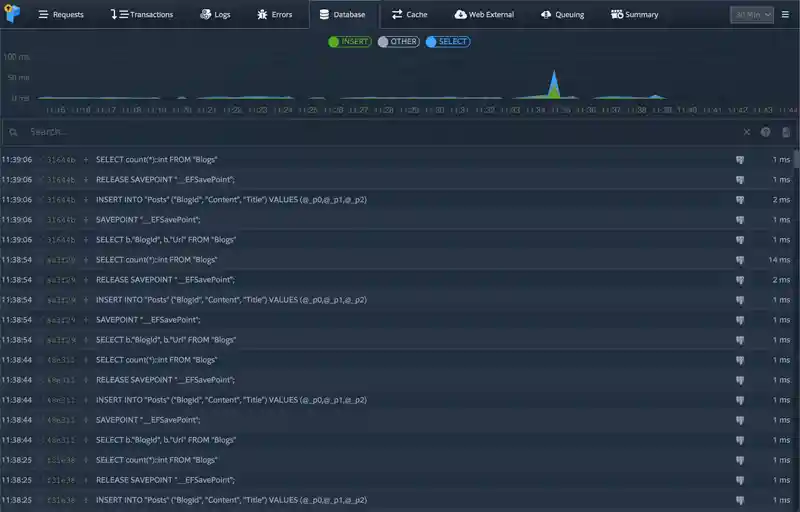Click request ID on 11:38:54 SELECT count(*) row
Viewport: 800px width, 512px height.
point(61,260)
